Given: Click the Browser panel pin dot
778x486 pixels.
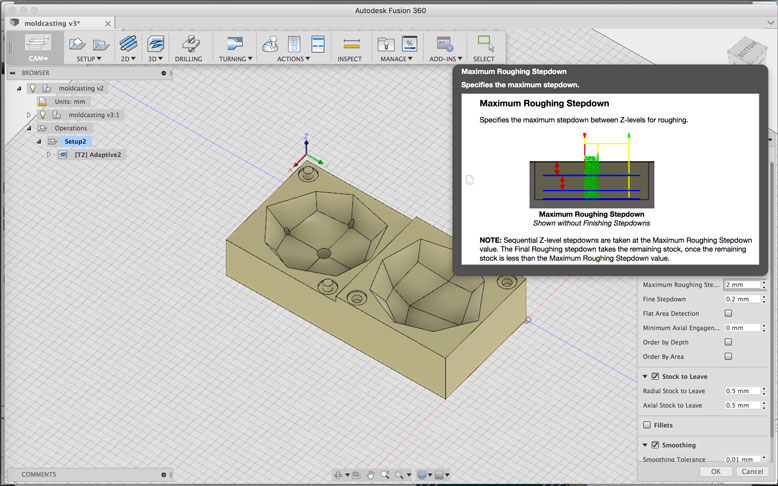Looking at the screenshot, I should (x=164, y=73).
